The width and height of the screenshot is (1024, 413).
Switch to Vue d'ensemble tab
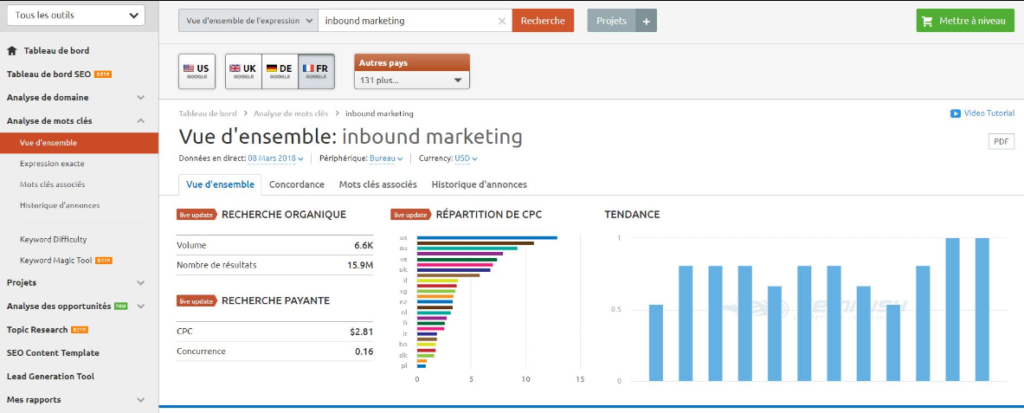click(x=220, y=184)
